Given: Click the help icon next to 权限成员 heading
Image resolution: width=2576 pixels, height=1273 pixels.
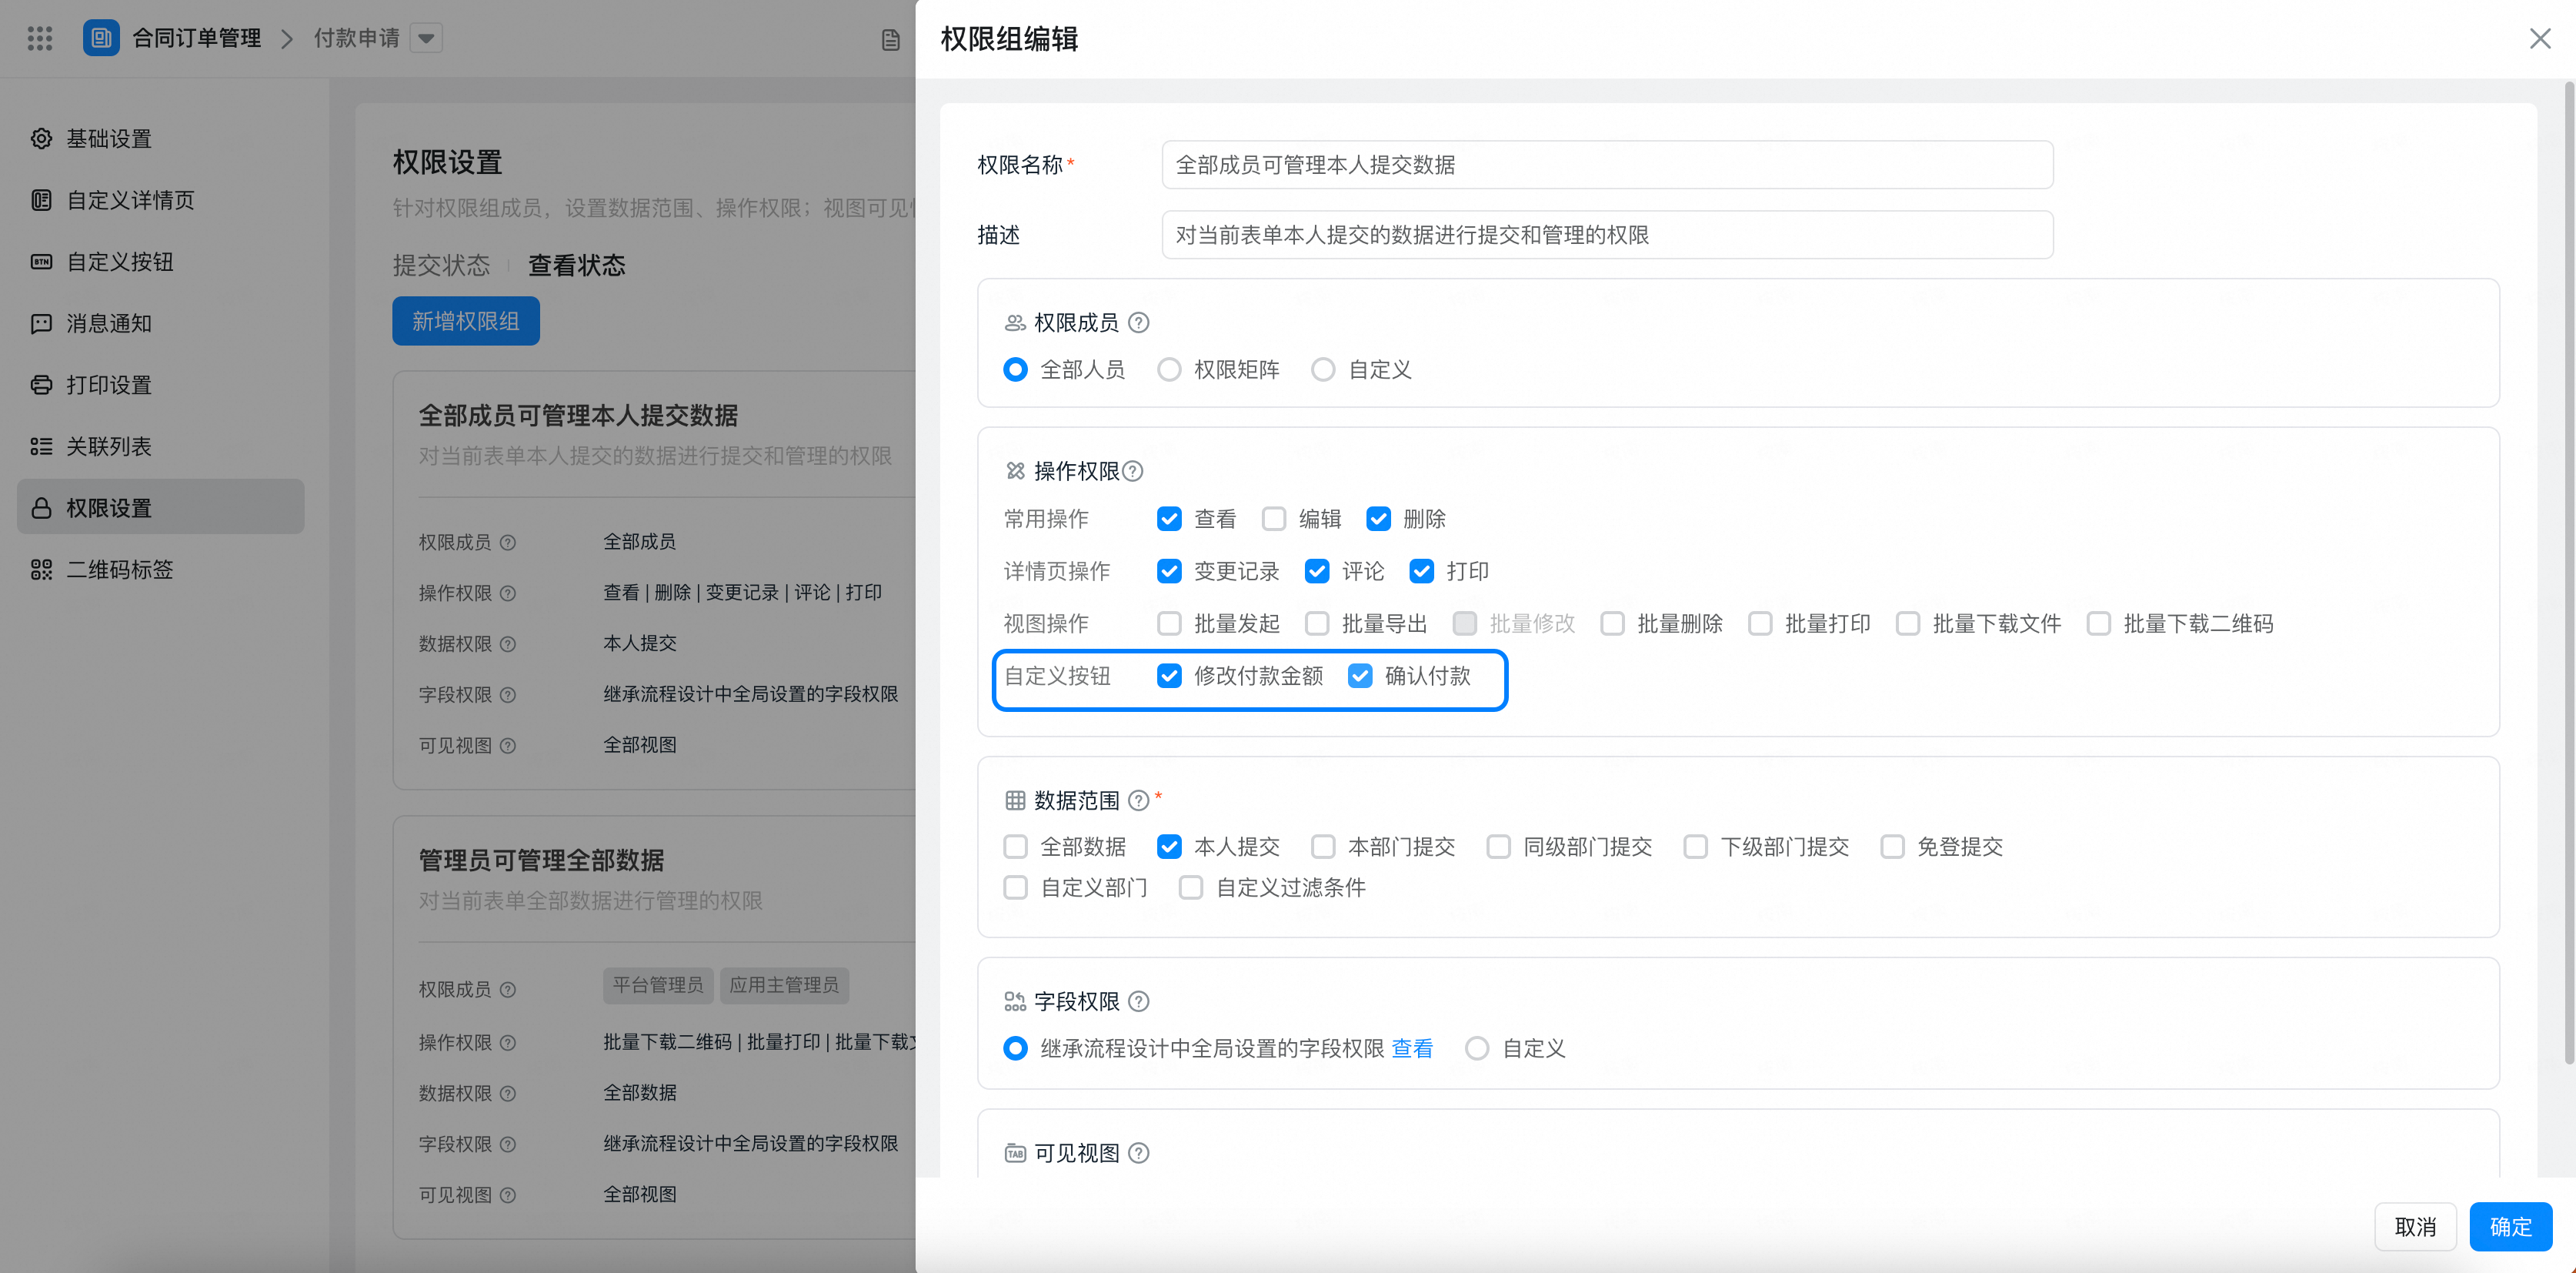Looking at the screenshot, I should click(x=1138, y=322).
